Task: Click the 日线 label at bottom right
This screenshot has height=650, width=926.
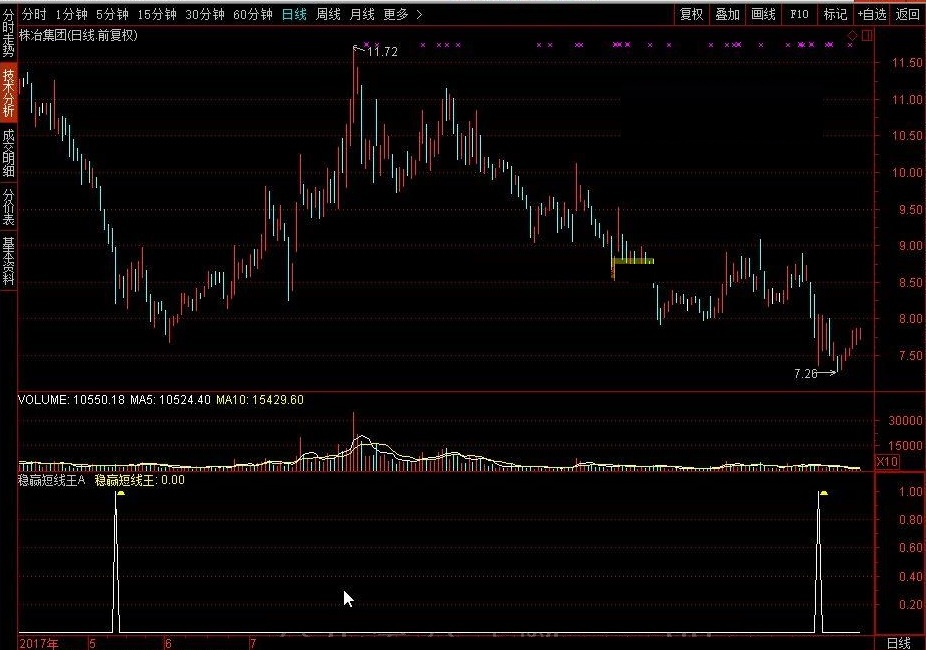Action: [899, 643]
